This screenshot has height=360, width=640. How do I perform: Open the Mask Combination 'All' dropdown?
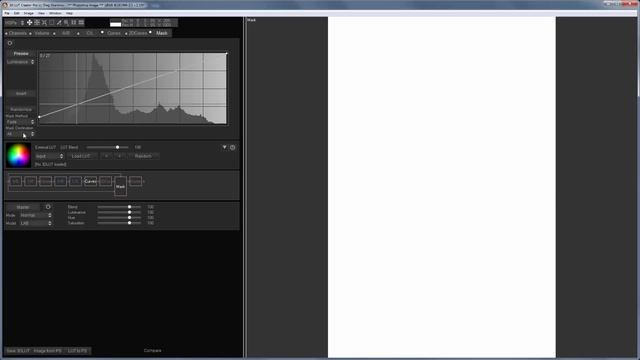pos(20,134)
